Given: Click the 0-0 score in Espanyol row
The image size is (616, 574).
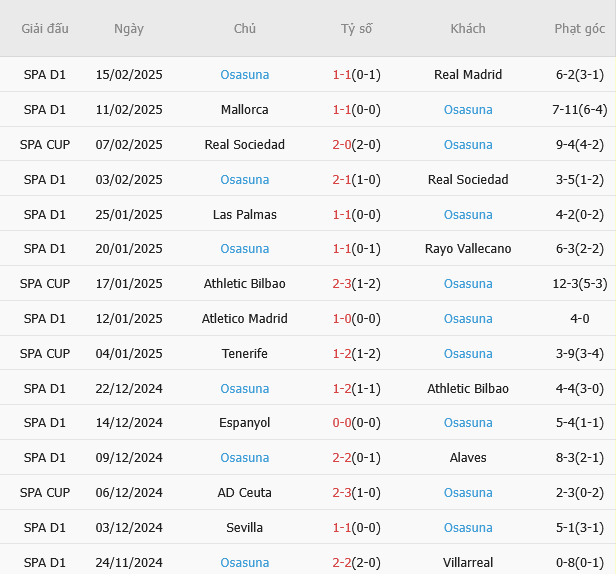Looking at the screenshot, I should coord(343,423).
